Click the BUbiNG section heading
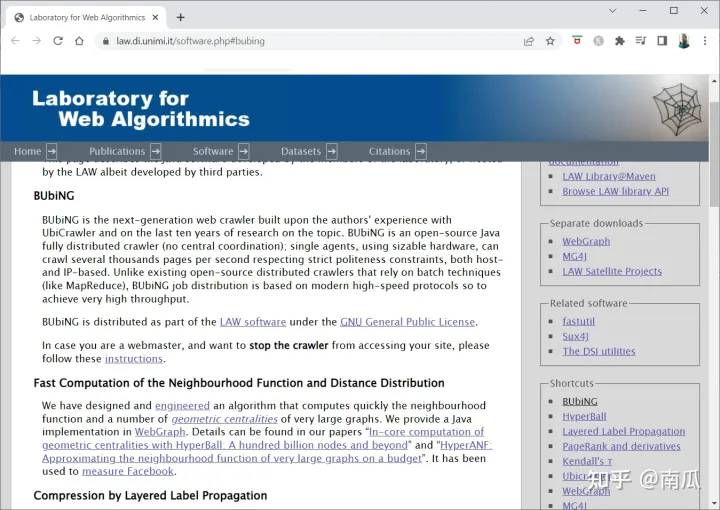This screenshot has width=720, height=510. click(x=54, y=196)
